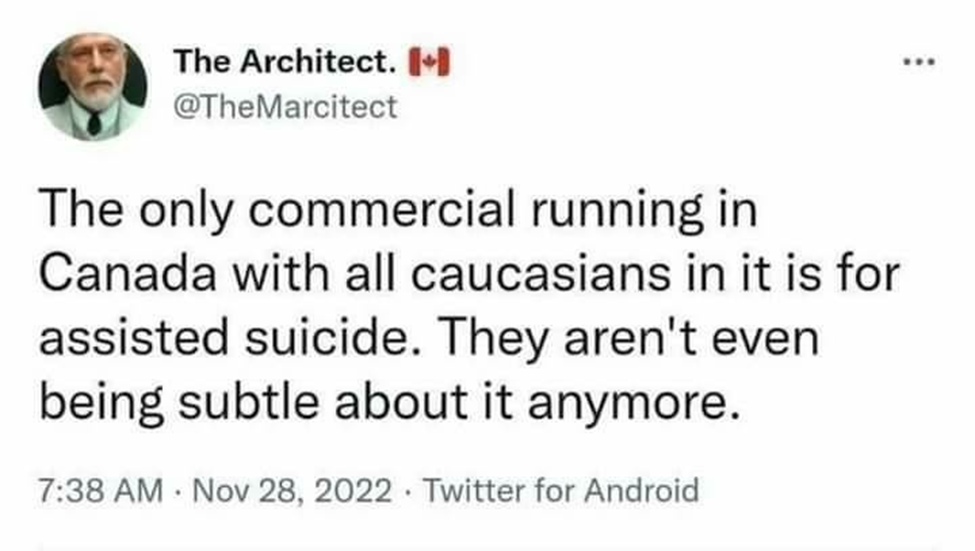Click the year "2022" in the date

click(x=361, y=491)
